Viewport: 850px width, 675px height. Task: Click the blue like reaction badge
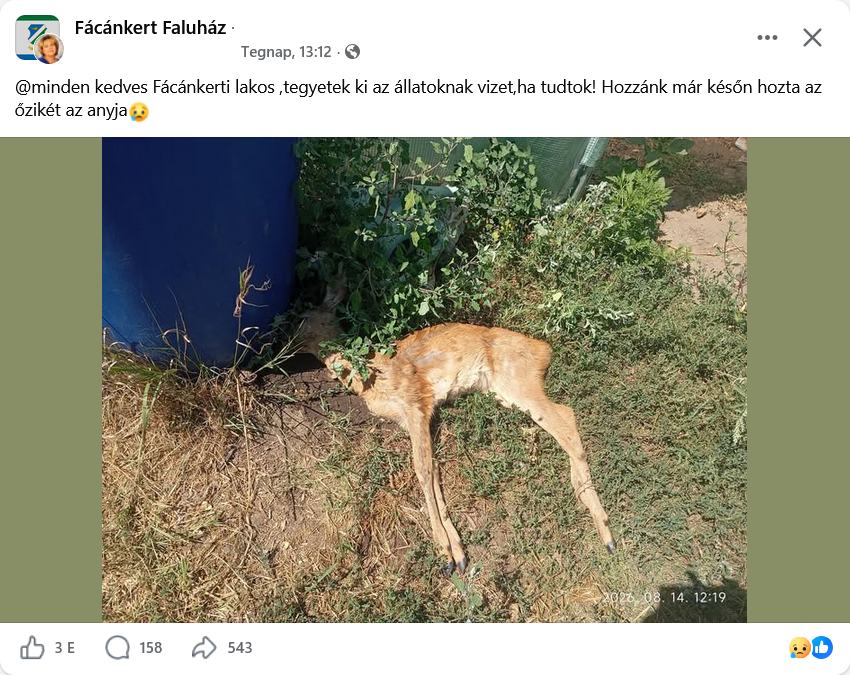(x=822, y=647)
